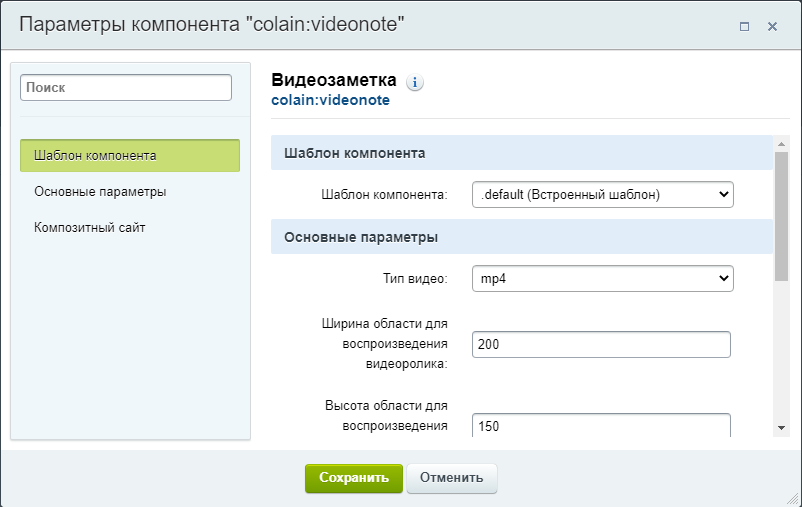
Task: Click the vertical scrollbar thumb
Action: point(781,216)
